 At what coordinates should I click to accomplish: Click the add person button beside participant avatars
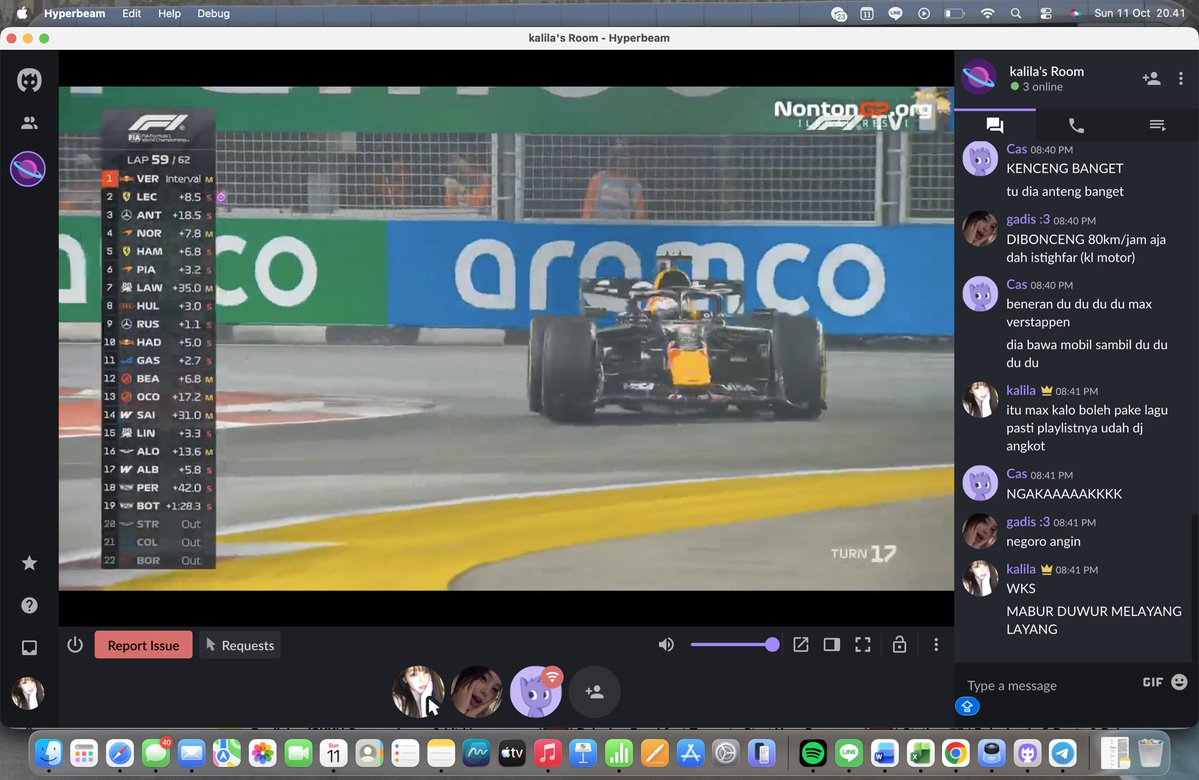pyautogui.click(x=594, y=691)
